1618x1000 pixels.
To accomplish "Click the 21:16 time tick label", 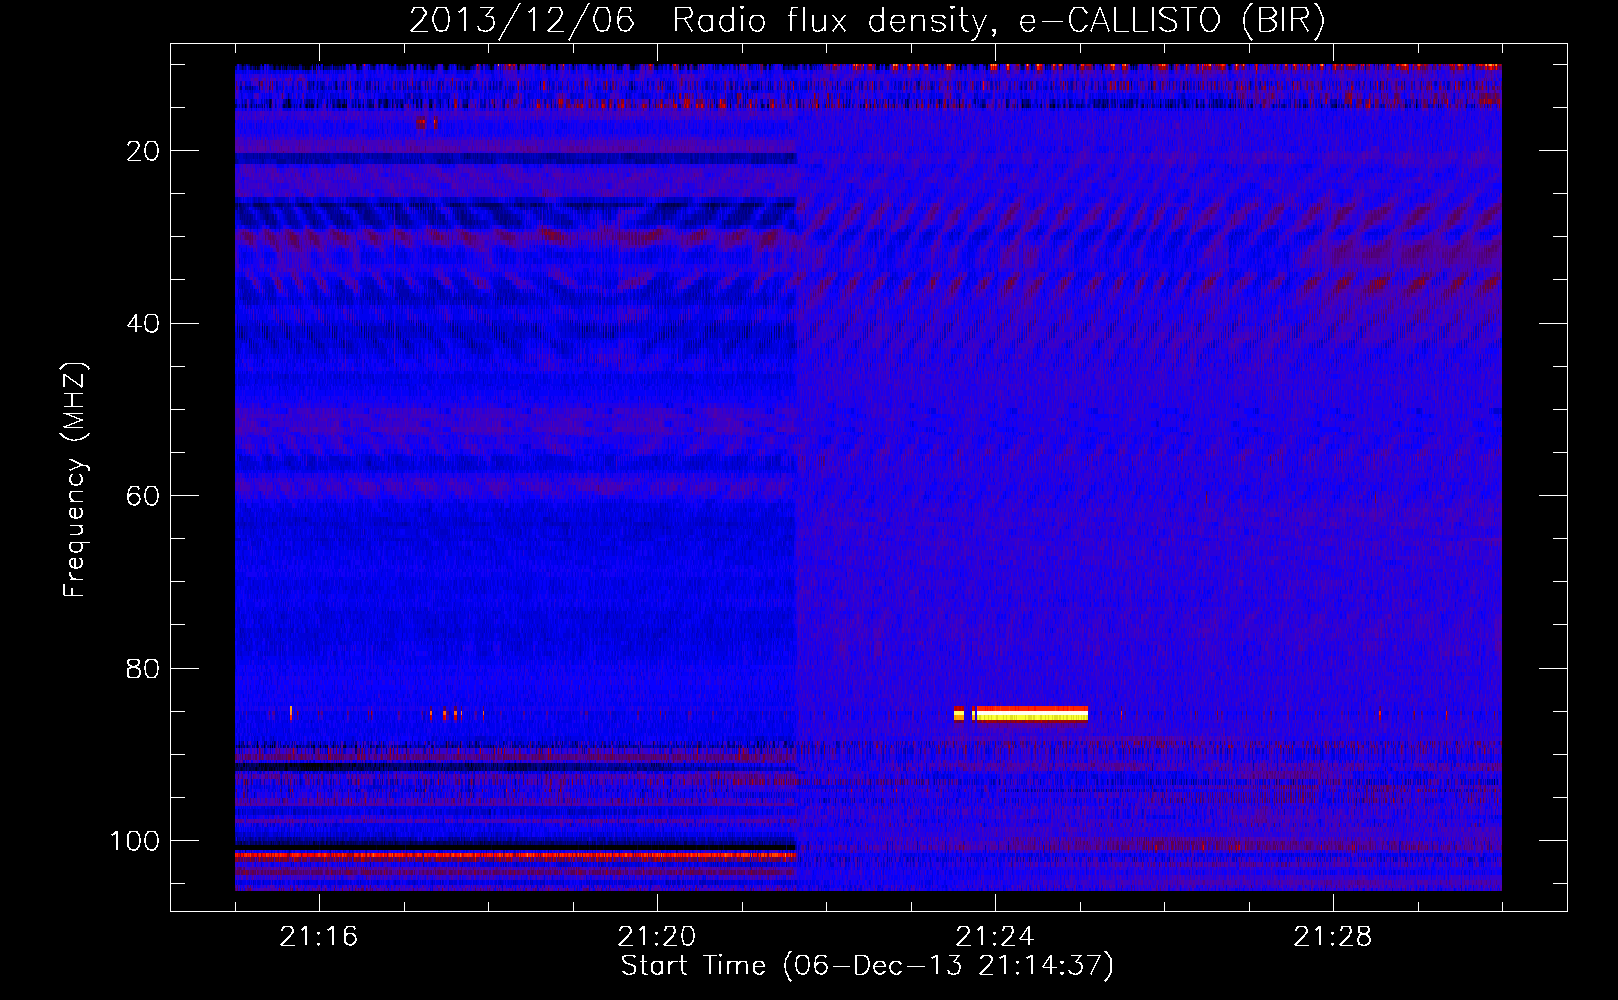I will pyautogui.click(x=319, y=937).
